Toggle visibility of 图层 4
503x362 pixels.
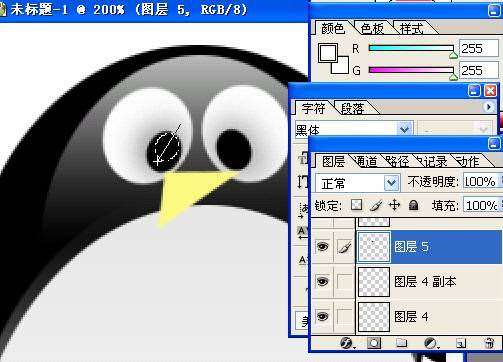pos(322,316)
